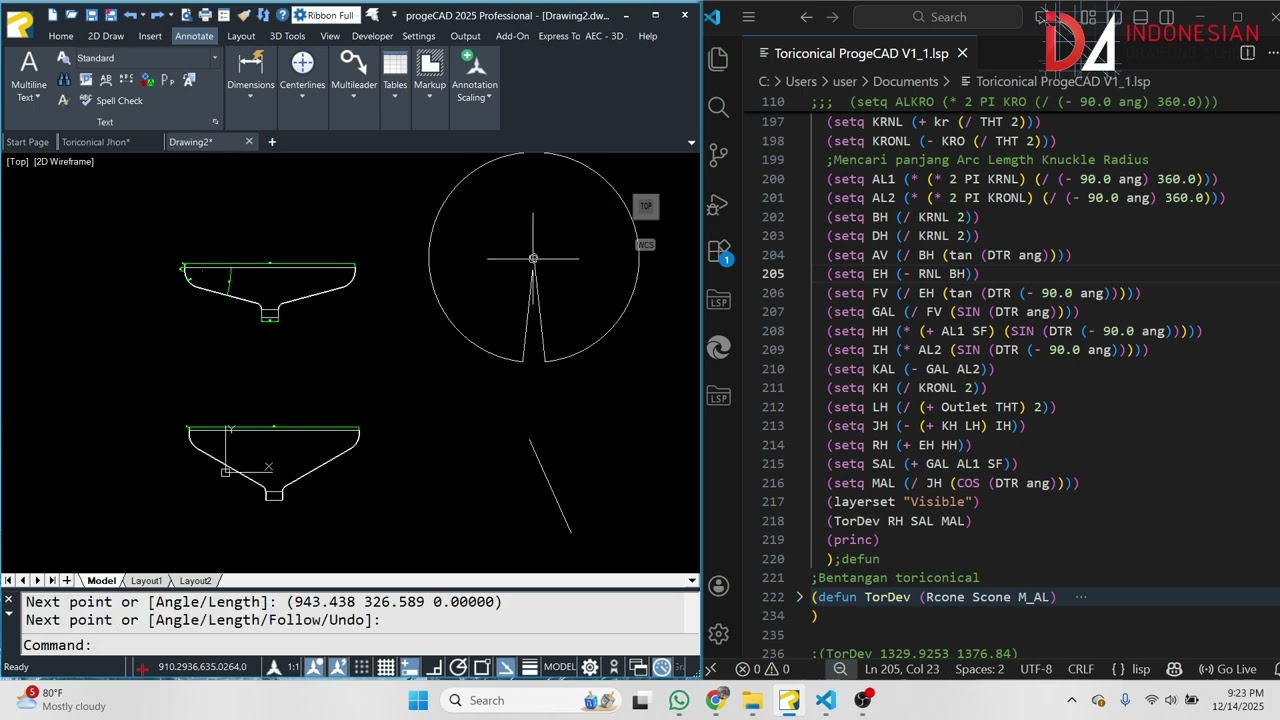The height and width of the screenshot is (720, 1280).
Task: Open the Standard text style dropdown
Action: (214, 58)
